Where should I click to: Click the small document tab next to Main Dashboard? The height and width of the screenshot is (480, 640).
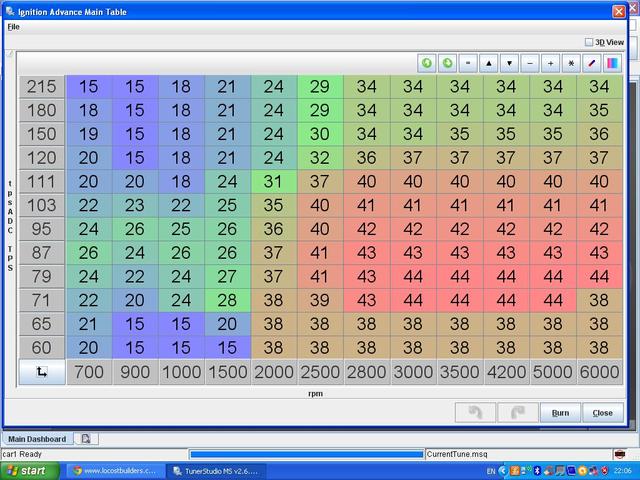[x=85, y=439]
